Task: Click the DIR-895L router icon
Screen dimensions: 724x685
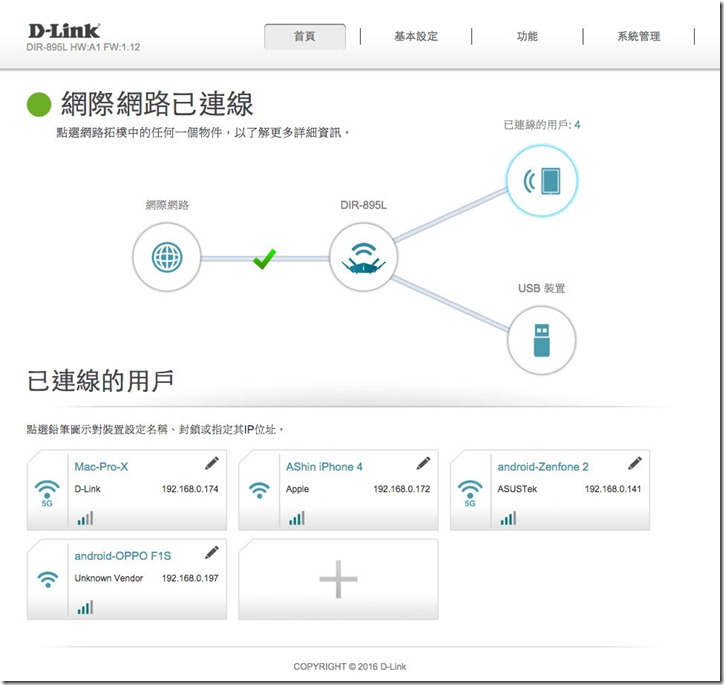Action: (x=363, y=257)
